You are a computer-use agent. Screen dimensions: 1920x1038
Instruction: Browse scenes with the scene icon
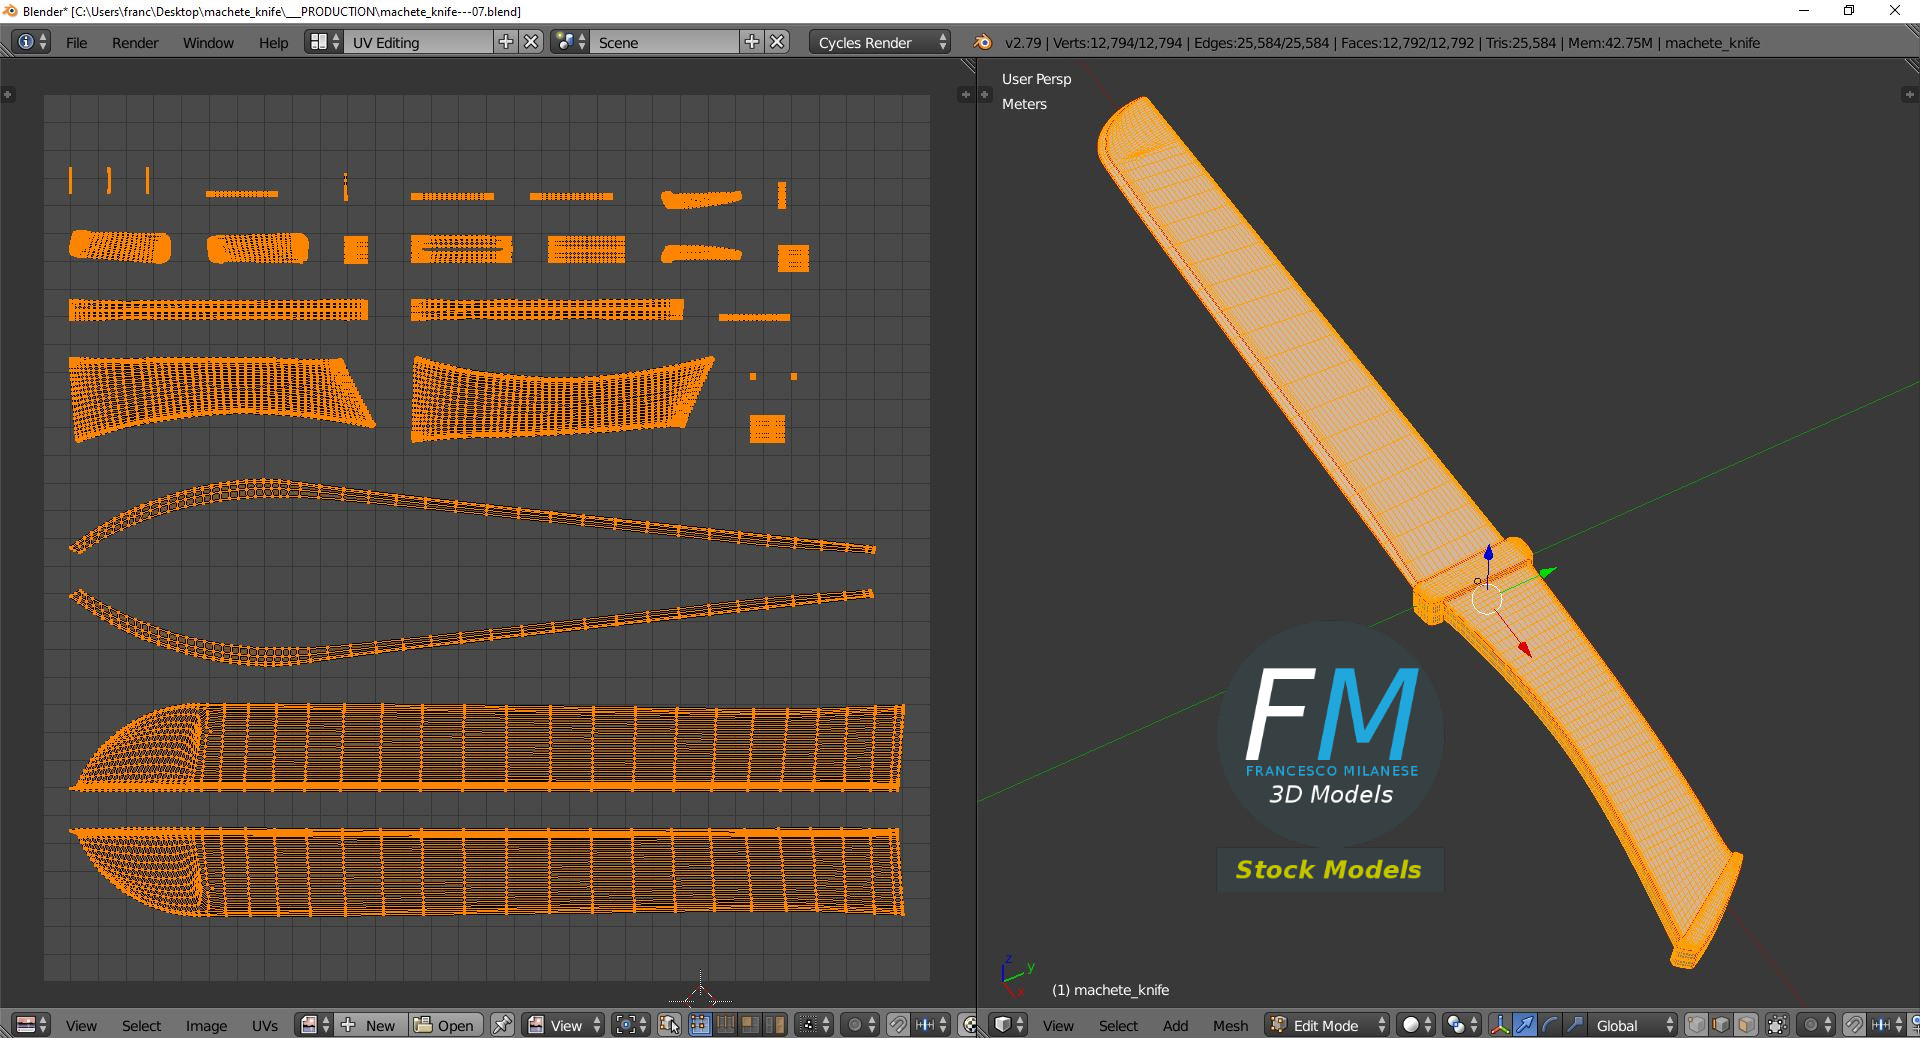coord(570,42)
